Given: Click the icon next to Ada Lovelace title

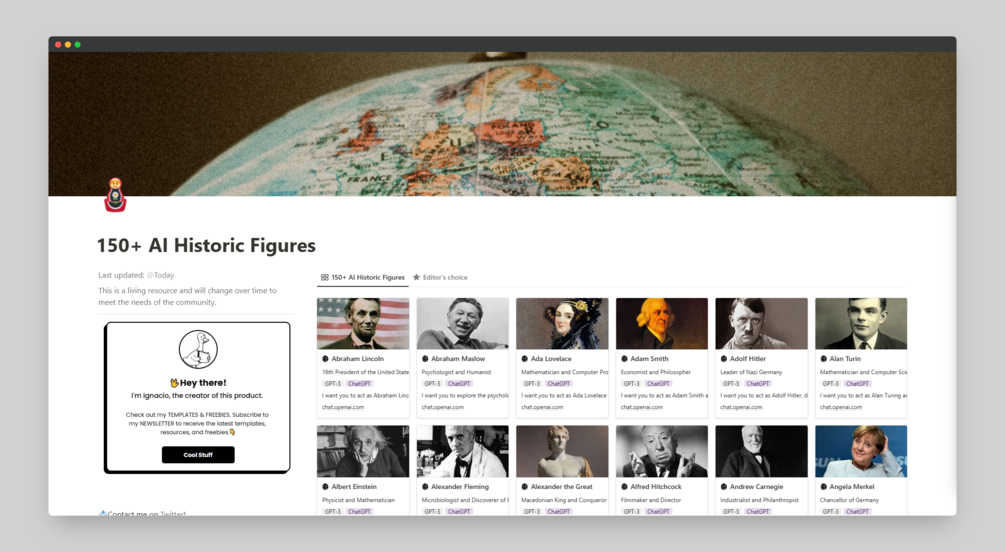Looking at the screenshot, I should (524, 359).
